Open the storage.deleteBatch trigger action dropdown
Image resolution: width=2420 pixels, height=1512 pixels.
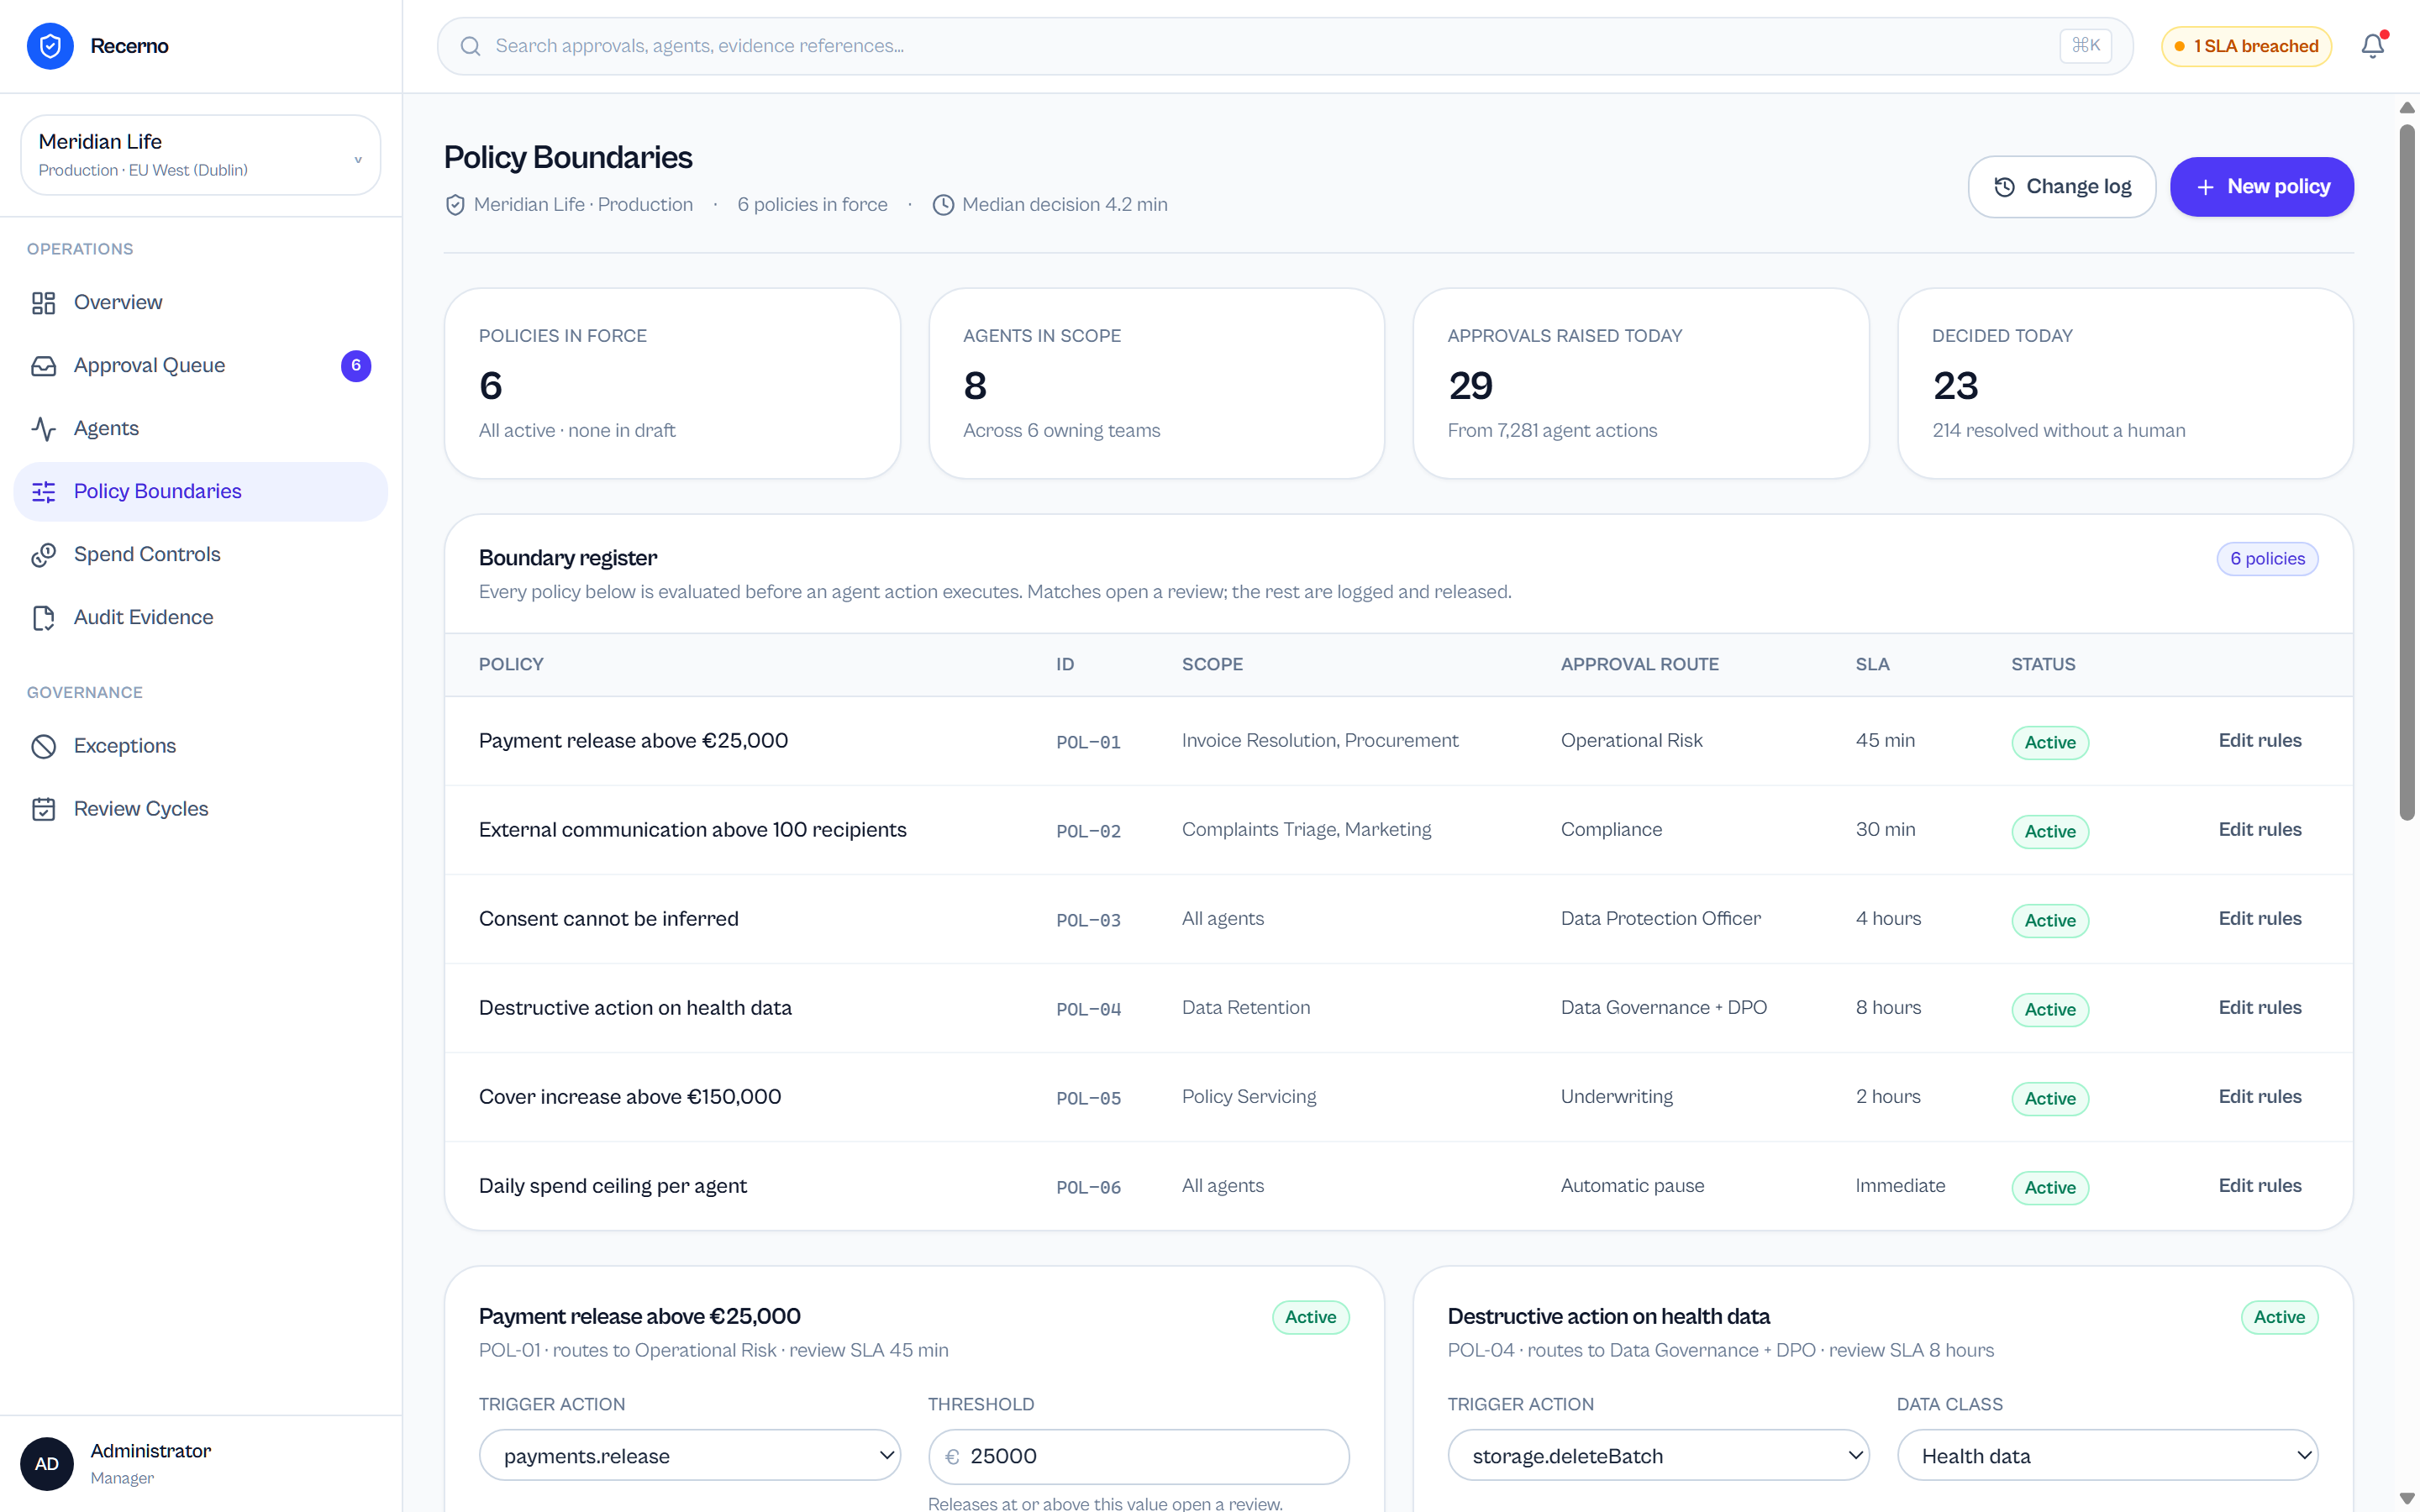point(1658,1456)
